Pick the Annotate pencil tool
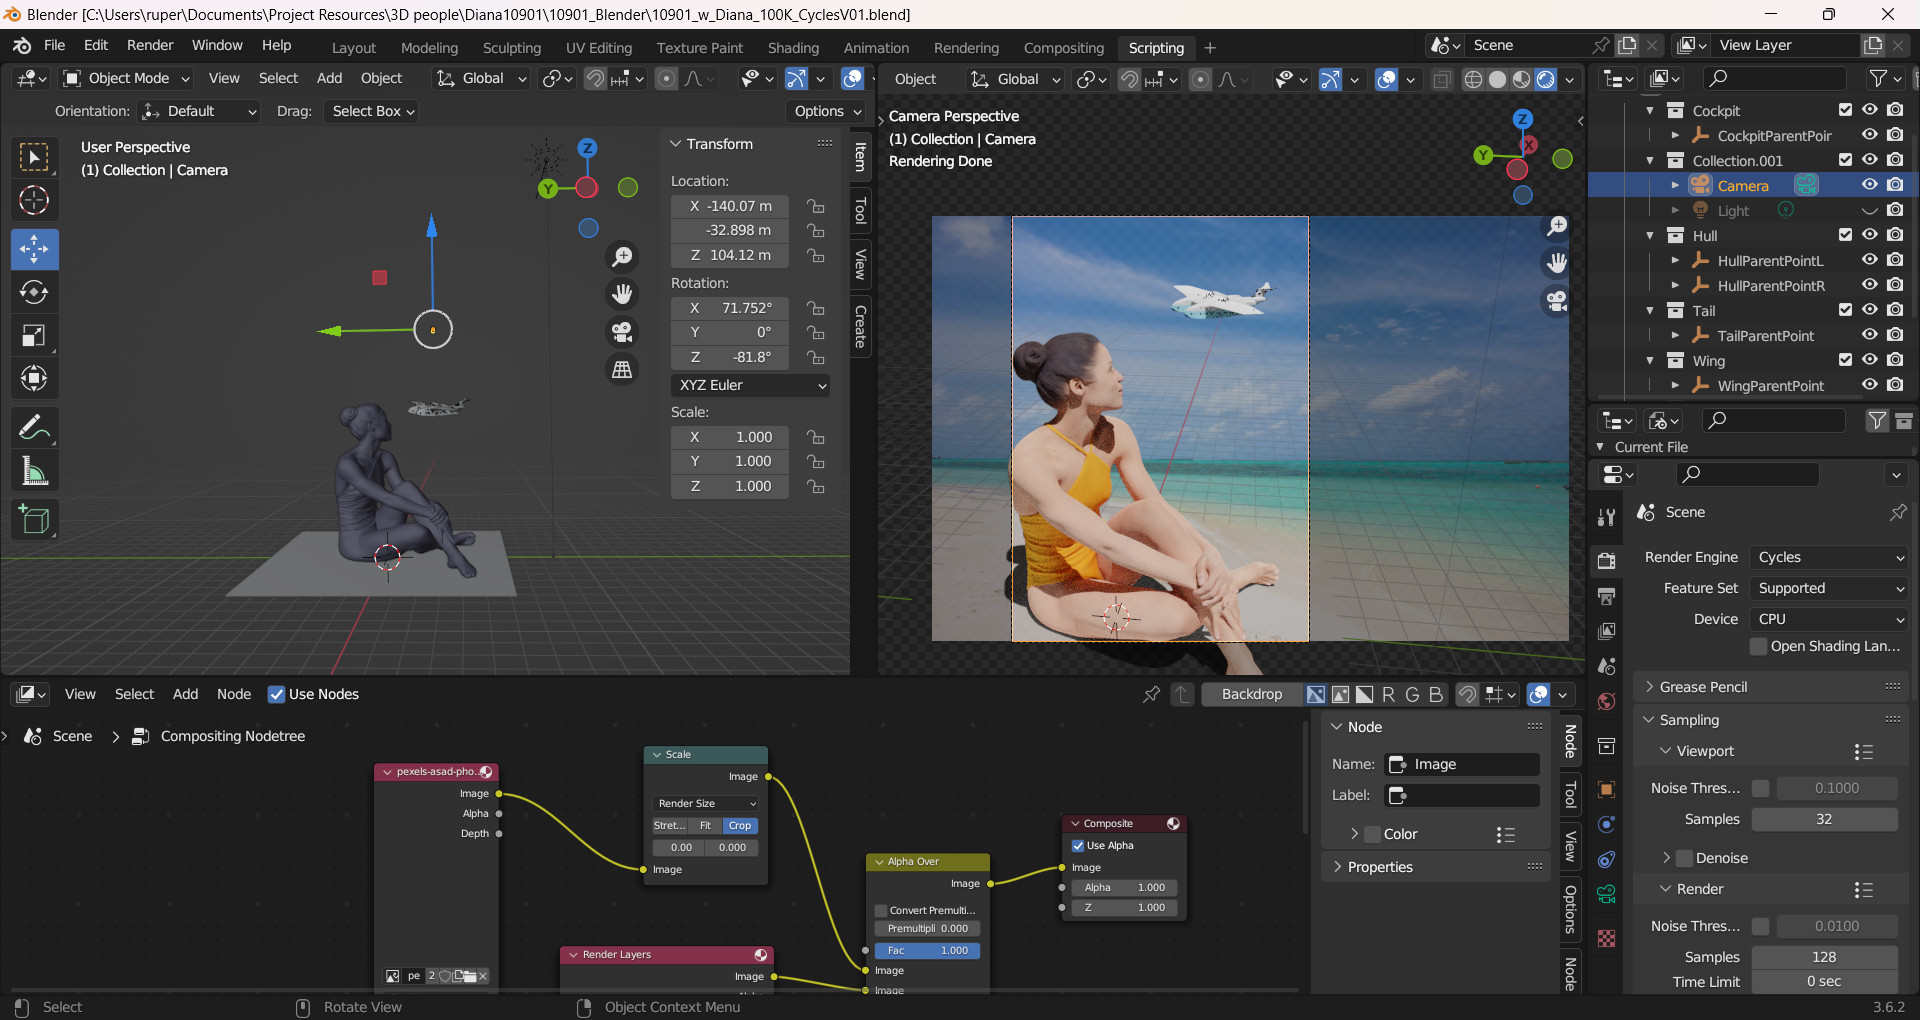The width and height of the screenshot is (1920, 1020). click(x=34, y=428)
